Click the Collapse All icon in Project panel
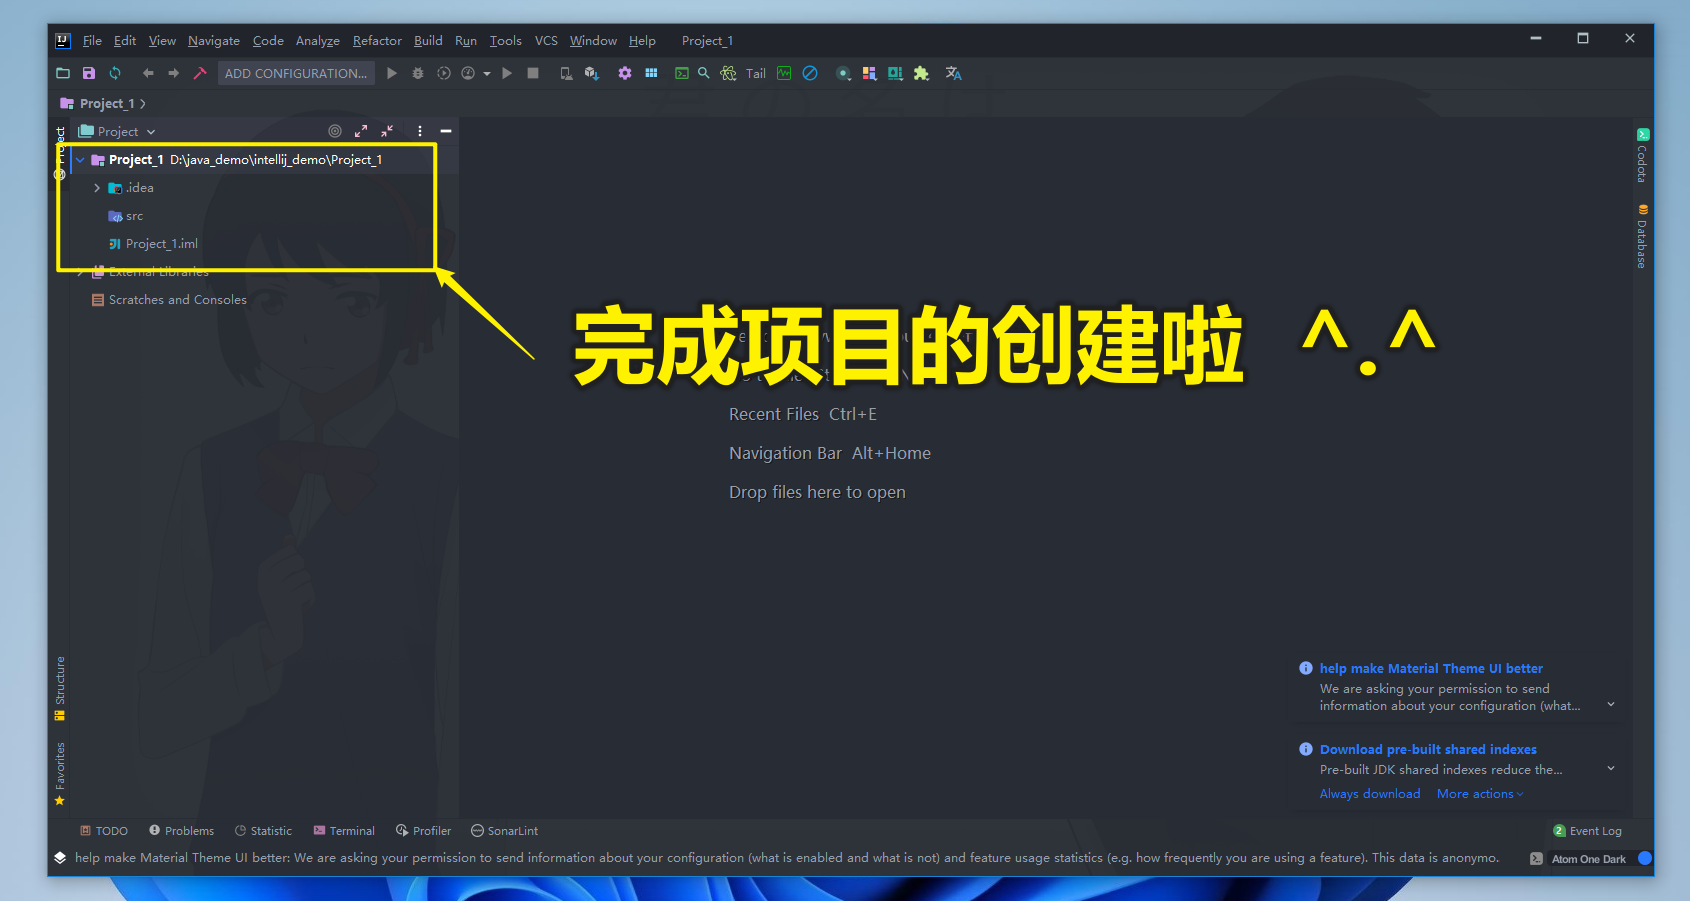Screen dimensions: 1690x901 pos(387,131)
